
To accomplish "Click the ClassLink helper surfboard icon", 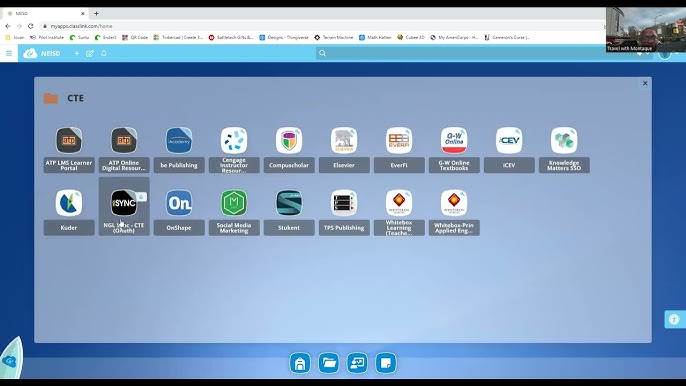I will pos(11,358).
